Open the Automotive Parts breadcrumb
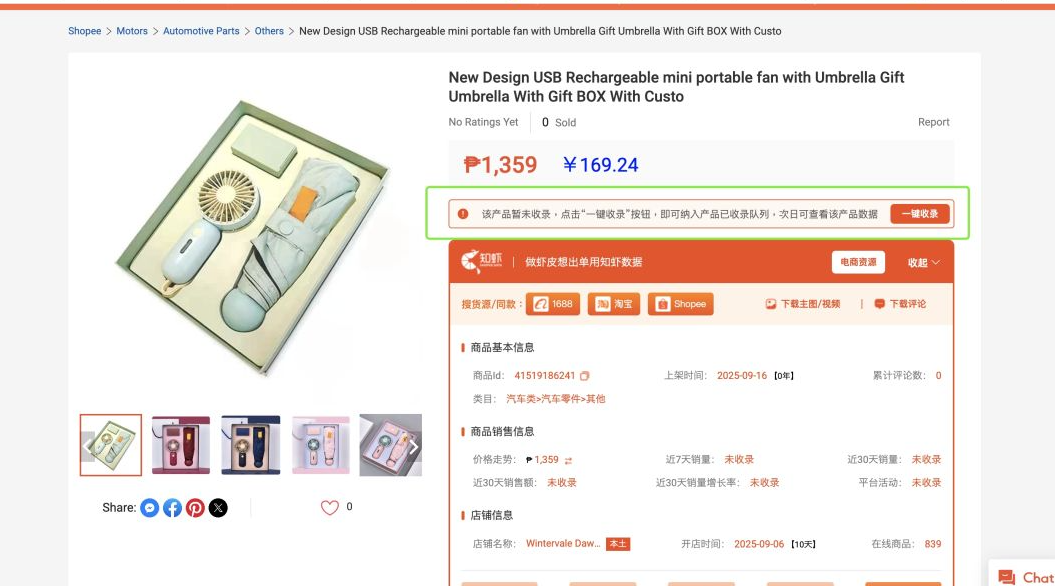Screen dimensions: 1055x586 (x=201, y=31)
